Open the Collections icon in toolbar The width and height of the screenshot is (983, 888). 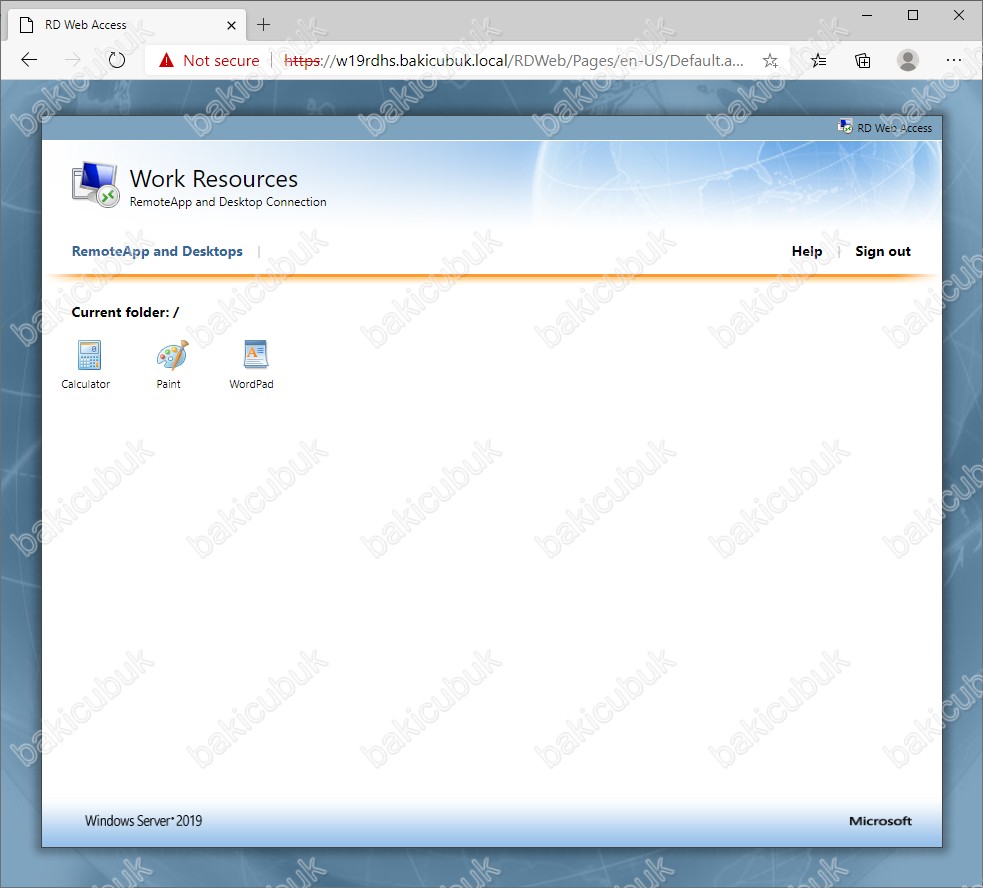coord(863,60)
